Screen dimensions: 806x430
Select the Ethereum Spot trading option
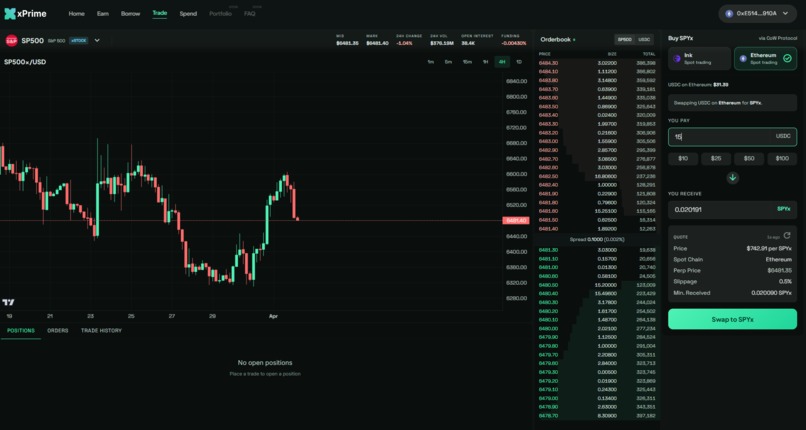coord(765,59)
